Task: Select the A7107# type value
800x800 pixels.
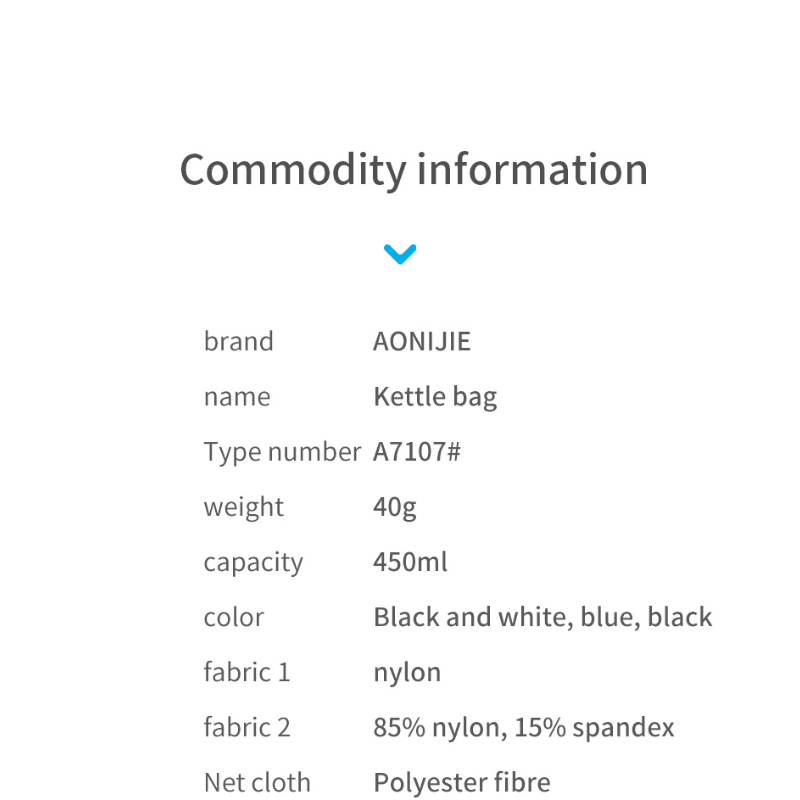Action: (417, 452)
